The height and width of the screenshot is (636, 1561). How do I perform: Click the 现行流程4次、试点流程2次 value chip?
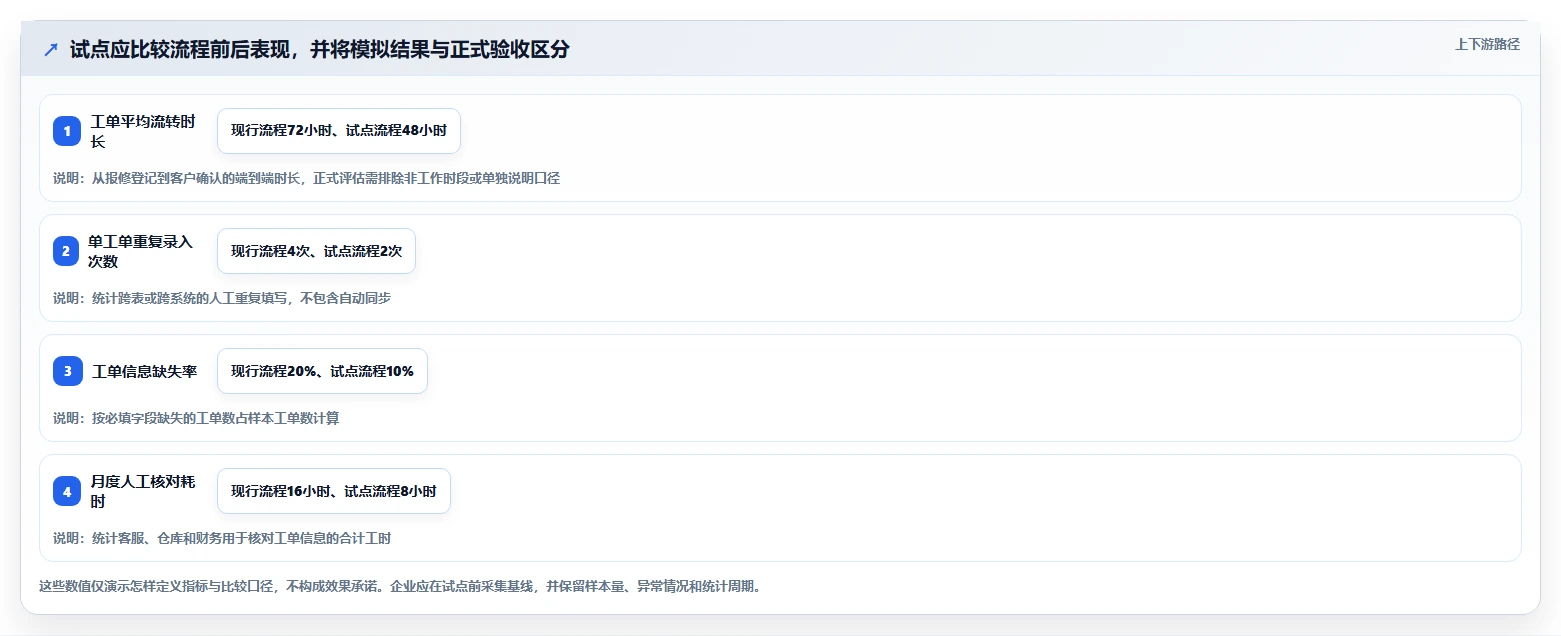316,251
